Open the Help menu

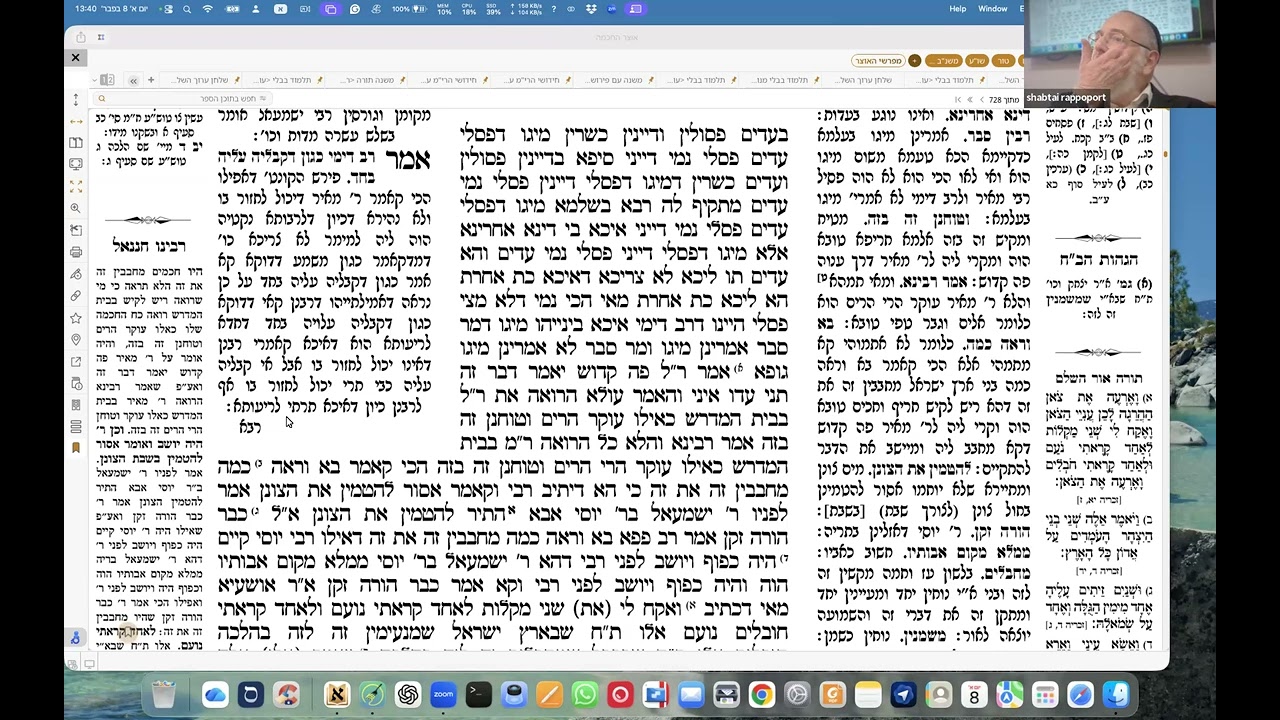click(x=958, y=8)
